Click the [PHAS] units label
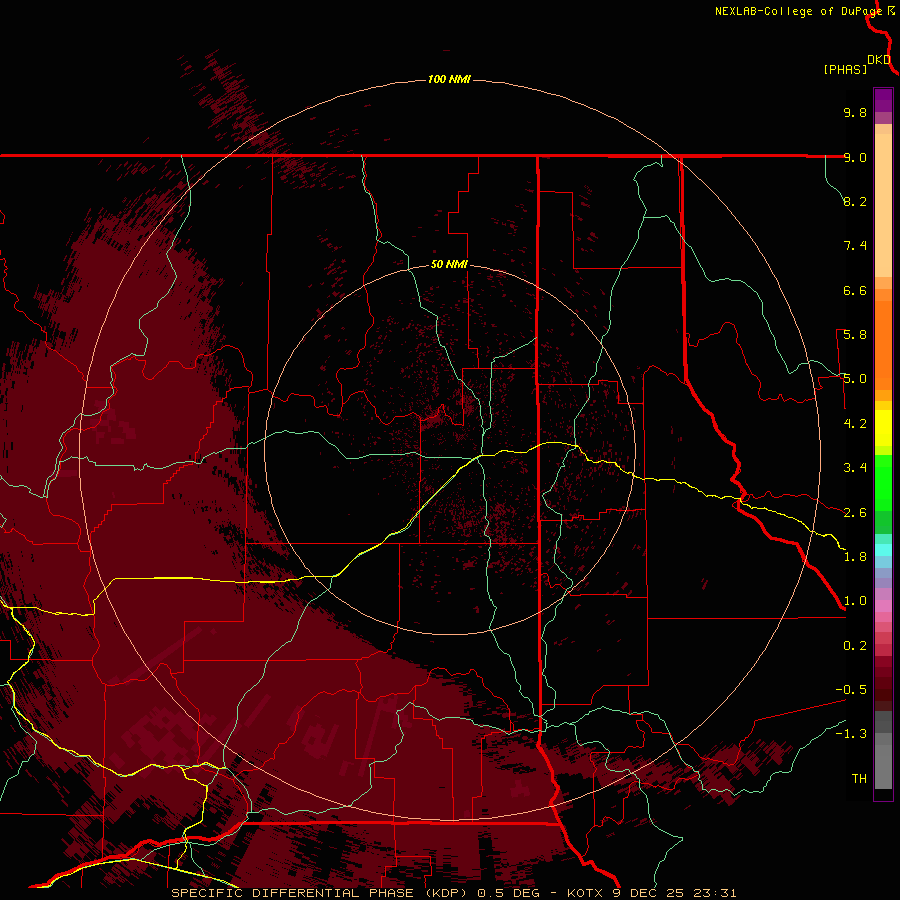 pyautogui.click(x=845, y=69)
